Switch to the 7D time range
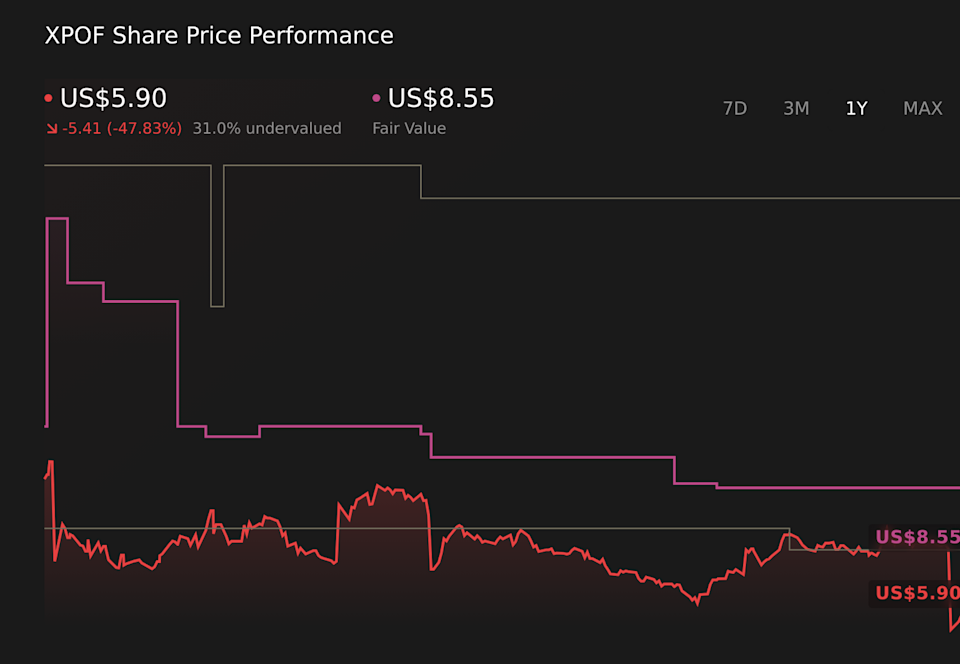 click(735, 108)
